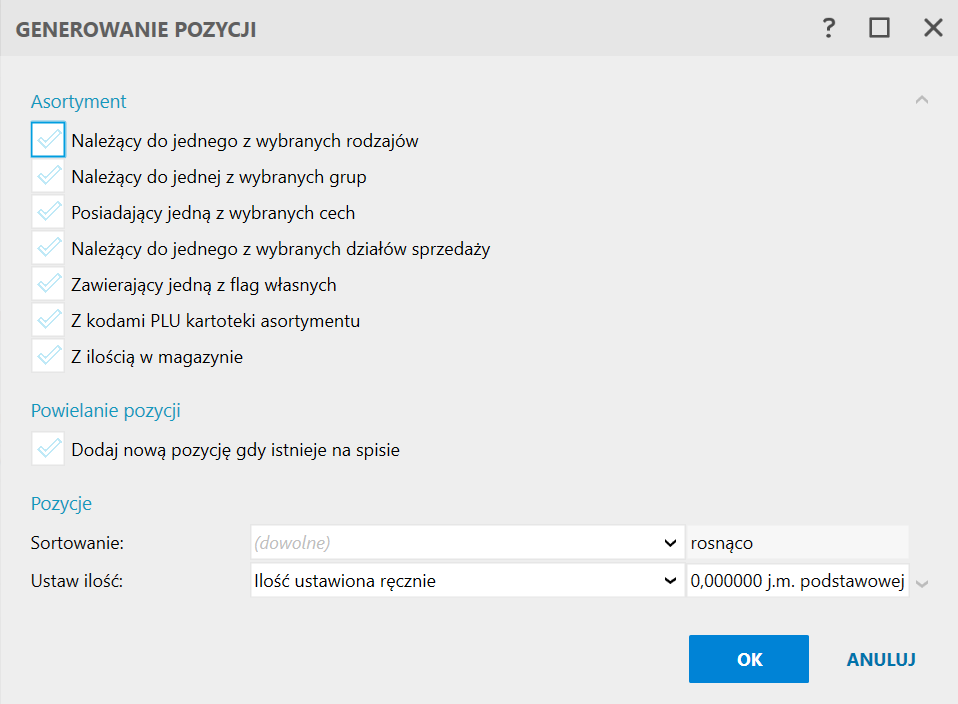
Task: Collapse the Asortyment section chevron
Action: 922,100
